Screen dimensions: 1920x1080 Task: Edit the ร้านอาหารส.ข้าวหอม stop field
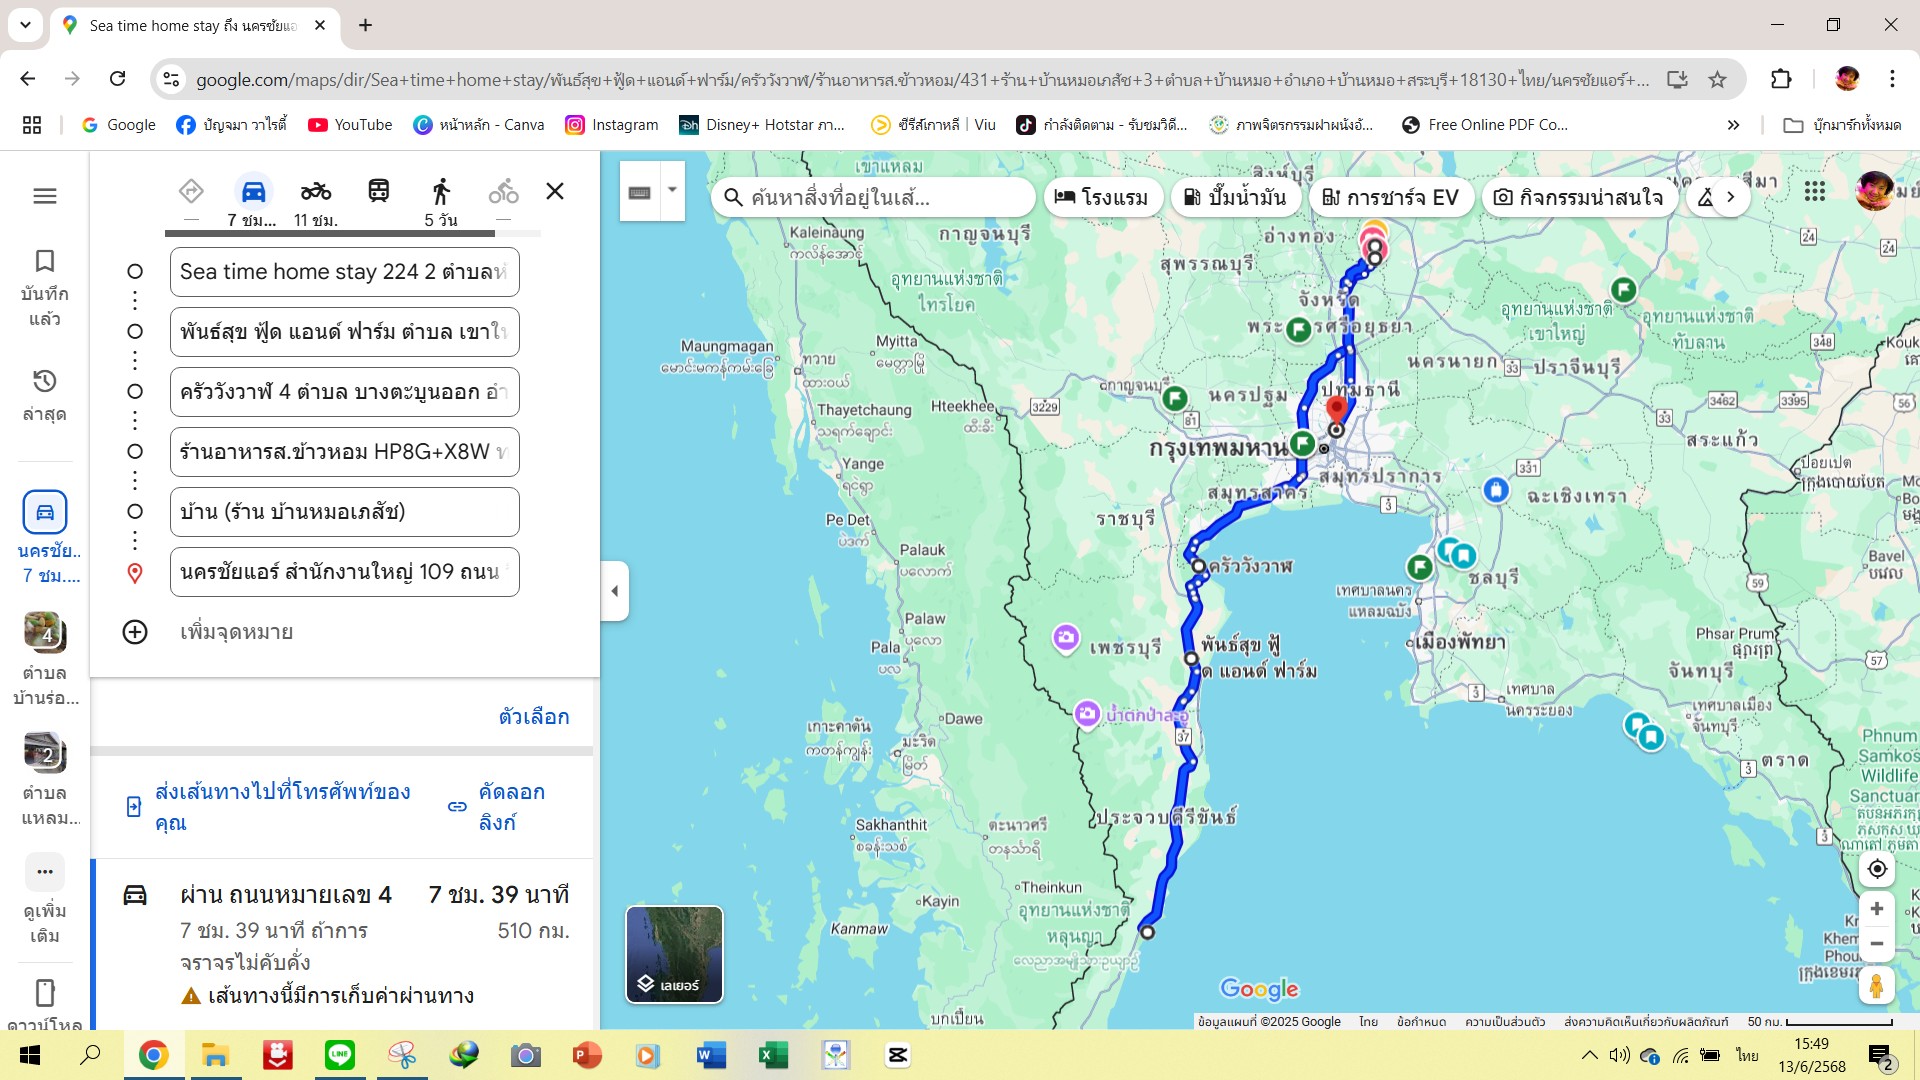coord(345,452)
